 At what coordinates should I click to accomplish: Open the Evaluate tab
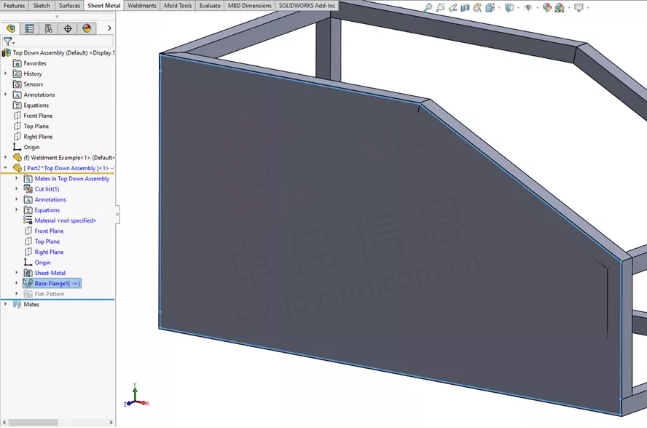pyautogui.click(x=210, y=5)
